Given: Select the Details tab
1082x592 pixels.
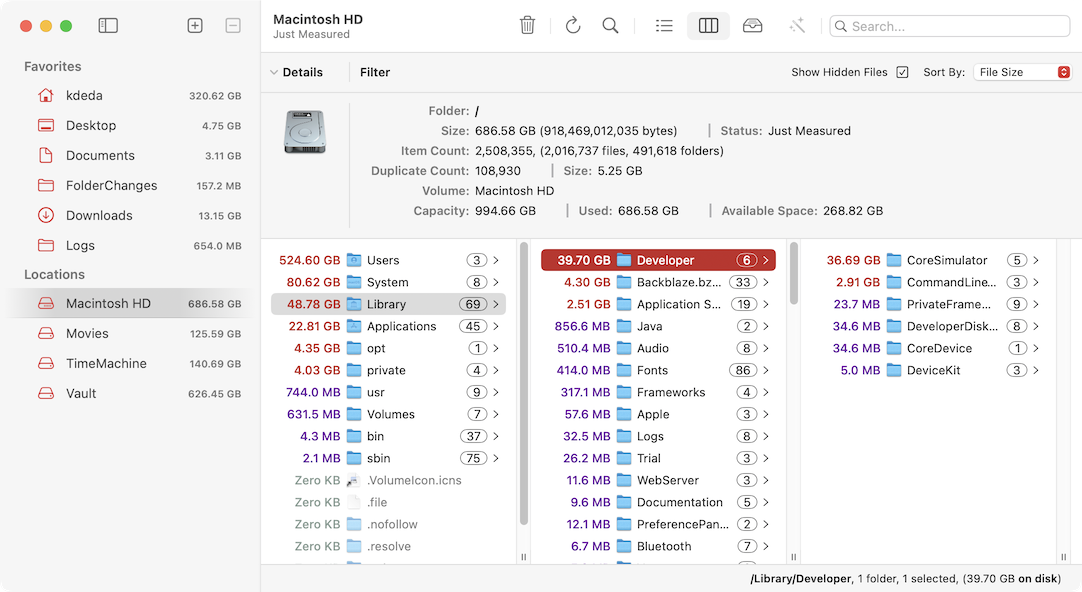Looking at the screenshot, I should 302,72.
